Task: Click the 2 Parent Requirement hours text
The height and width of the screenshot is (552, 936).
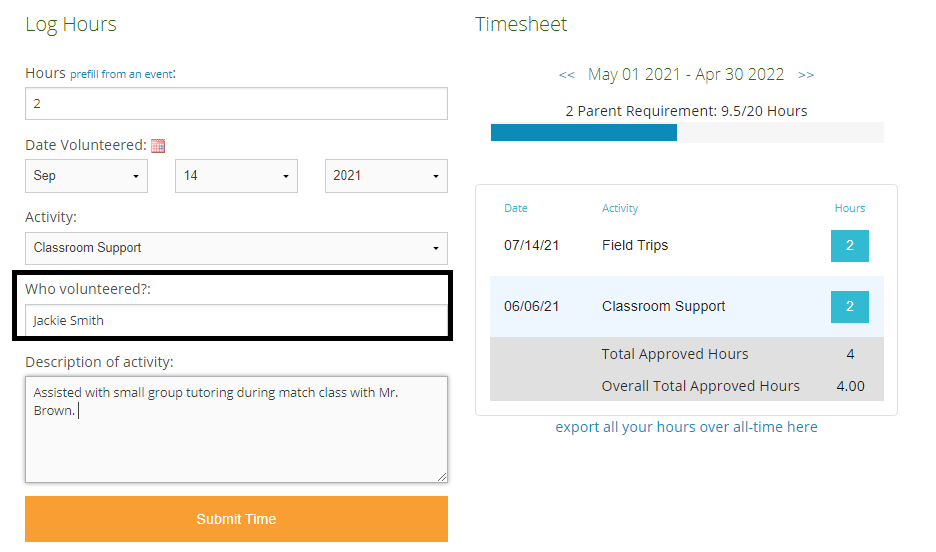Action: (x=686, y=111)
